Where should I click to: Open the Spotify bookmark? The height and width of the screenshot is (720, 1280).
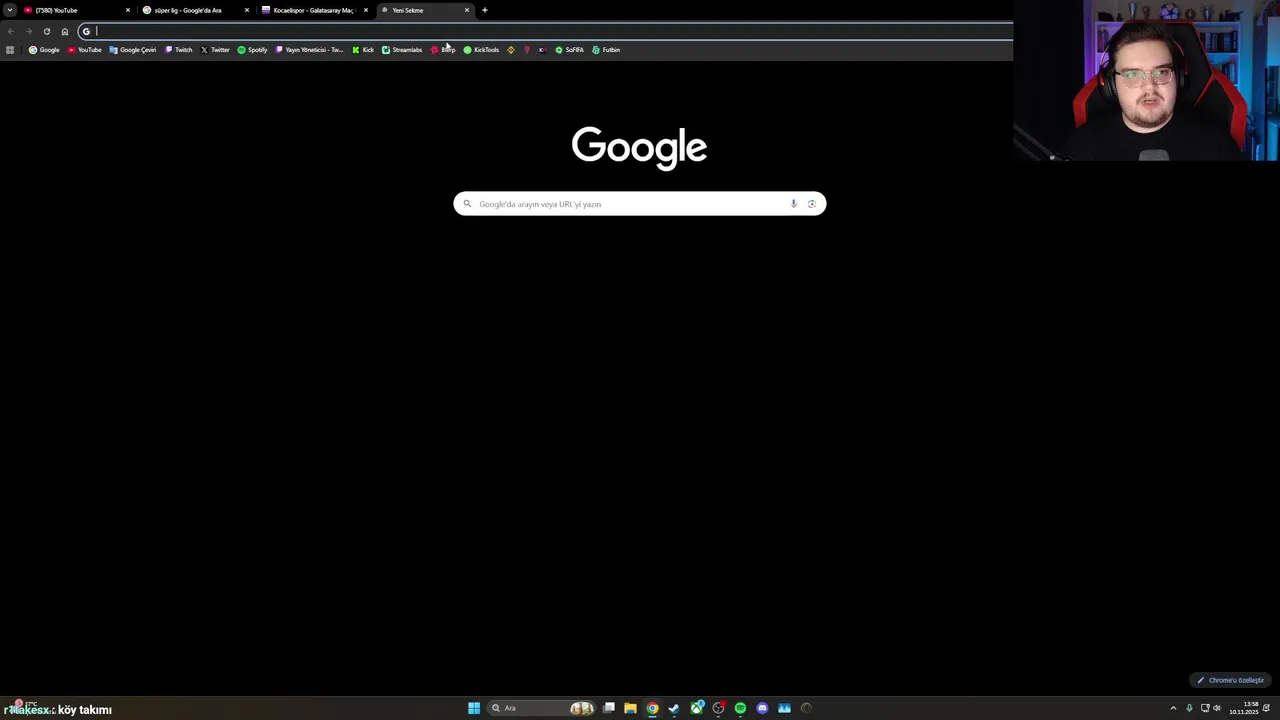point(252,50)
